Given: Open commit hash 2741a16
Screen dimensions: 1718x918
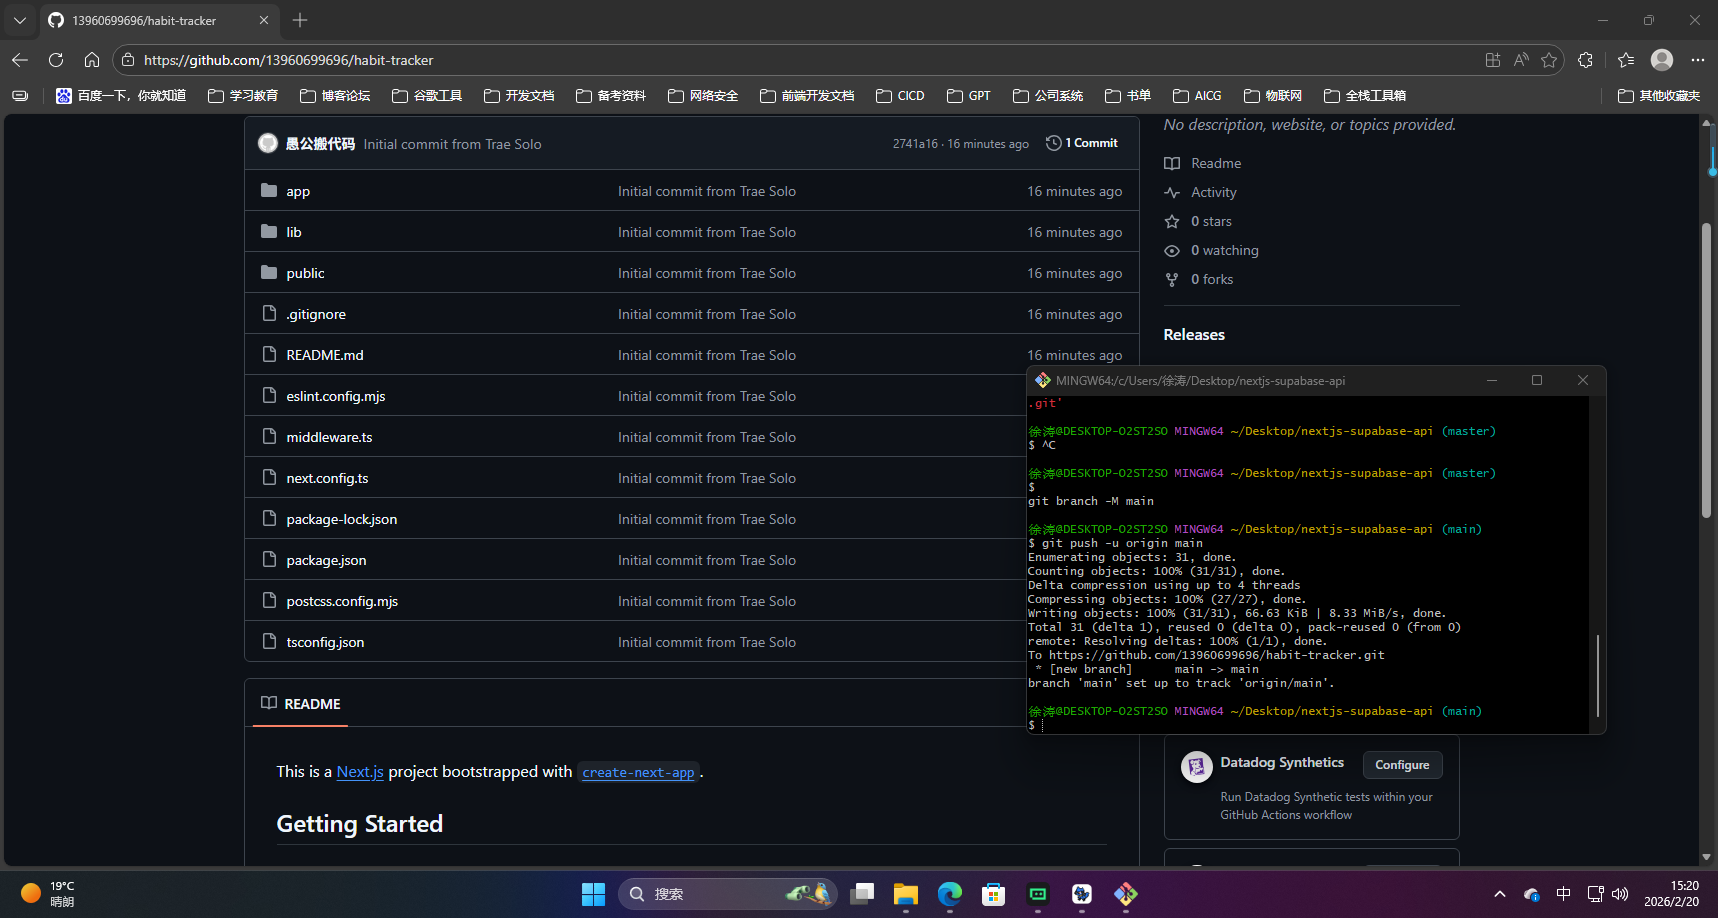Looking at the screenshot, I should (915, 144).
